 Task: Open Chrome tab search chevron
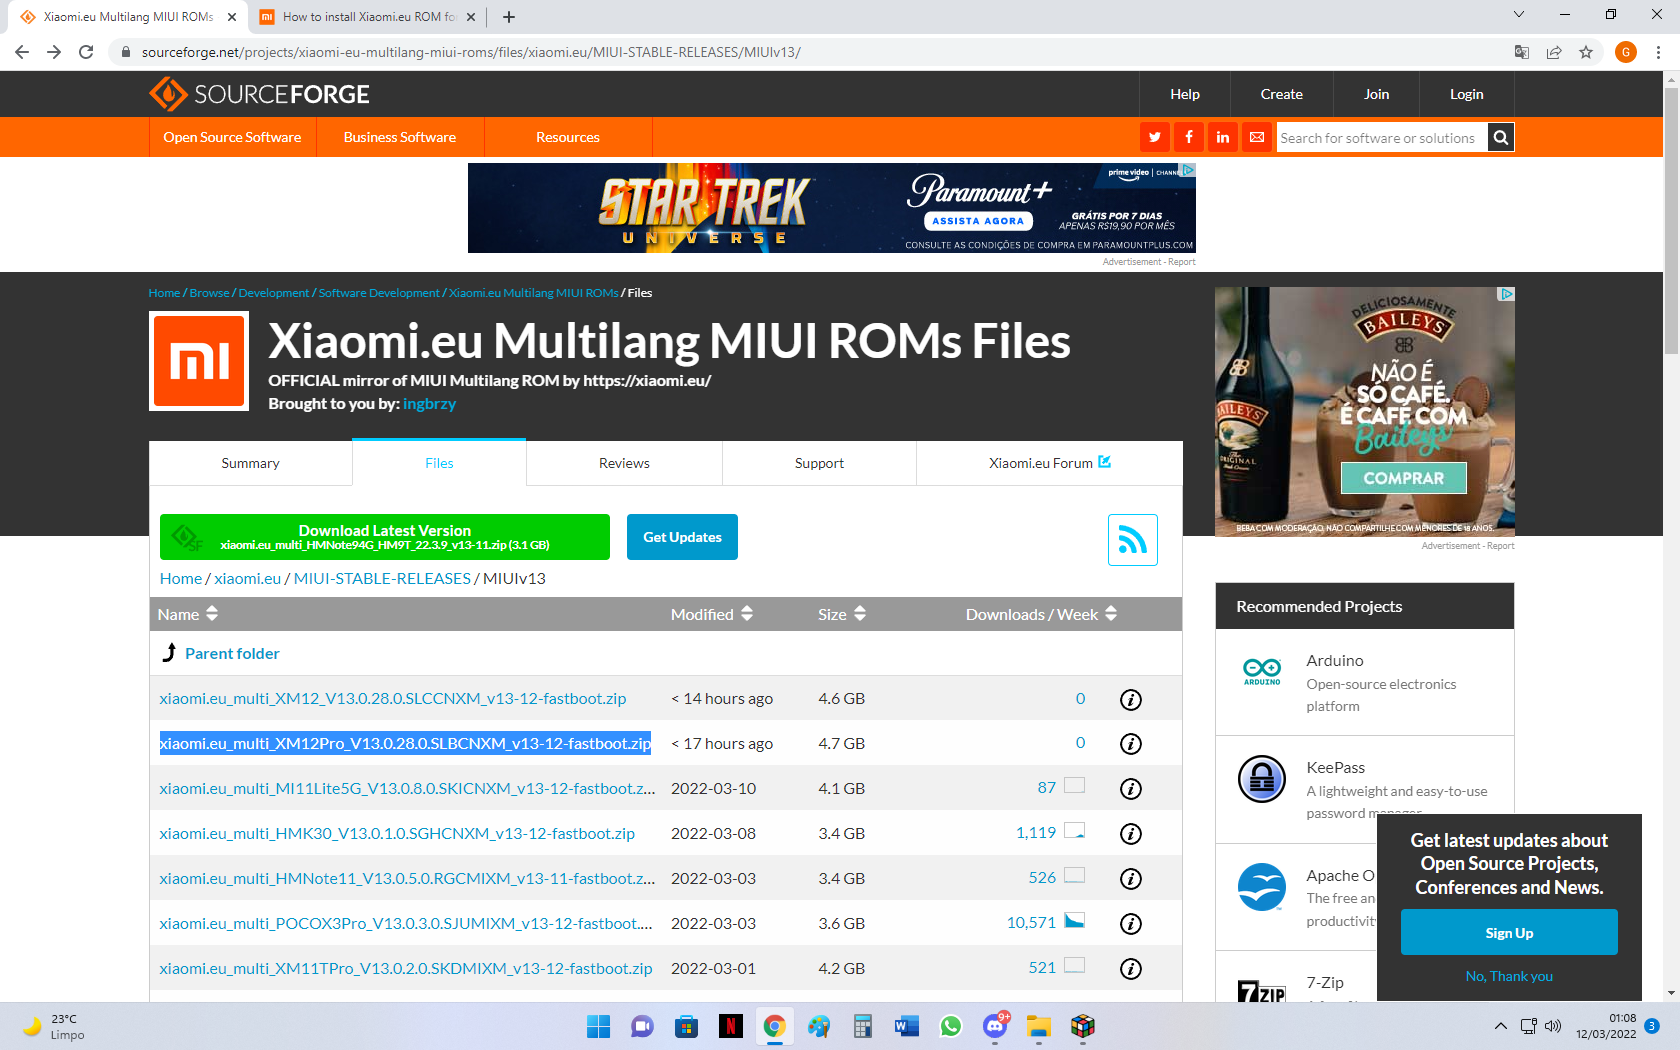point(1519,15)
